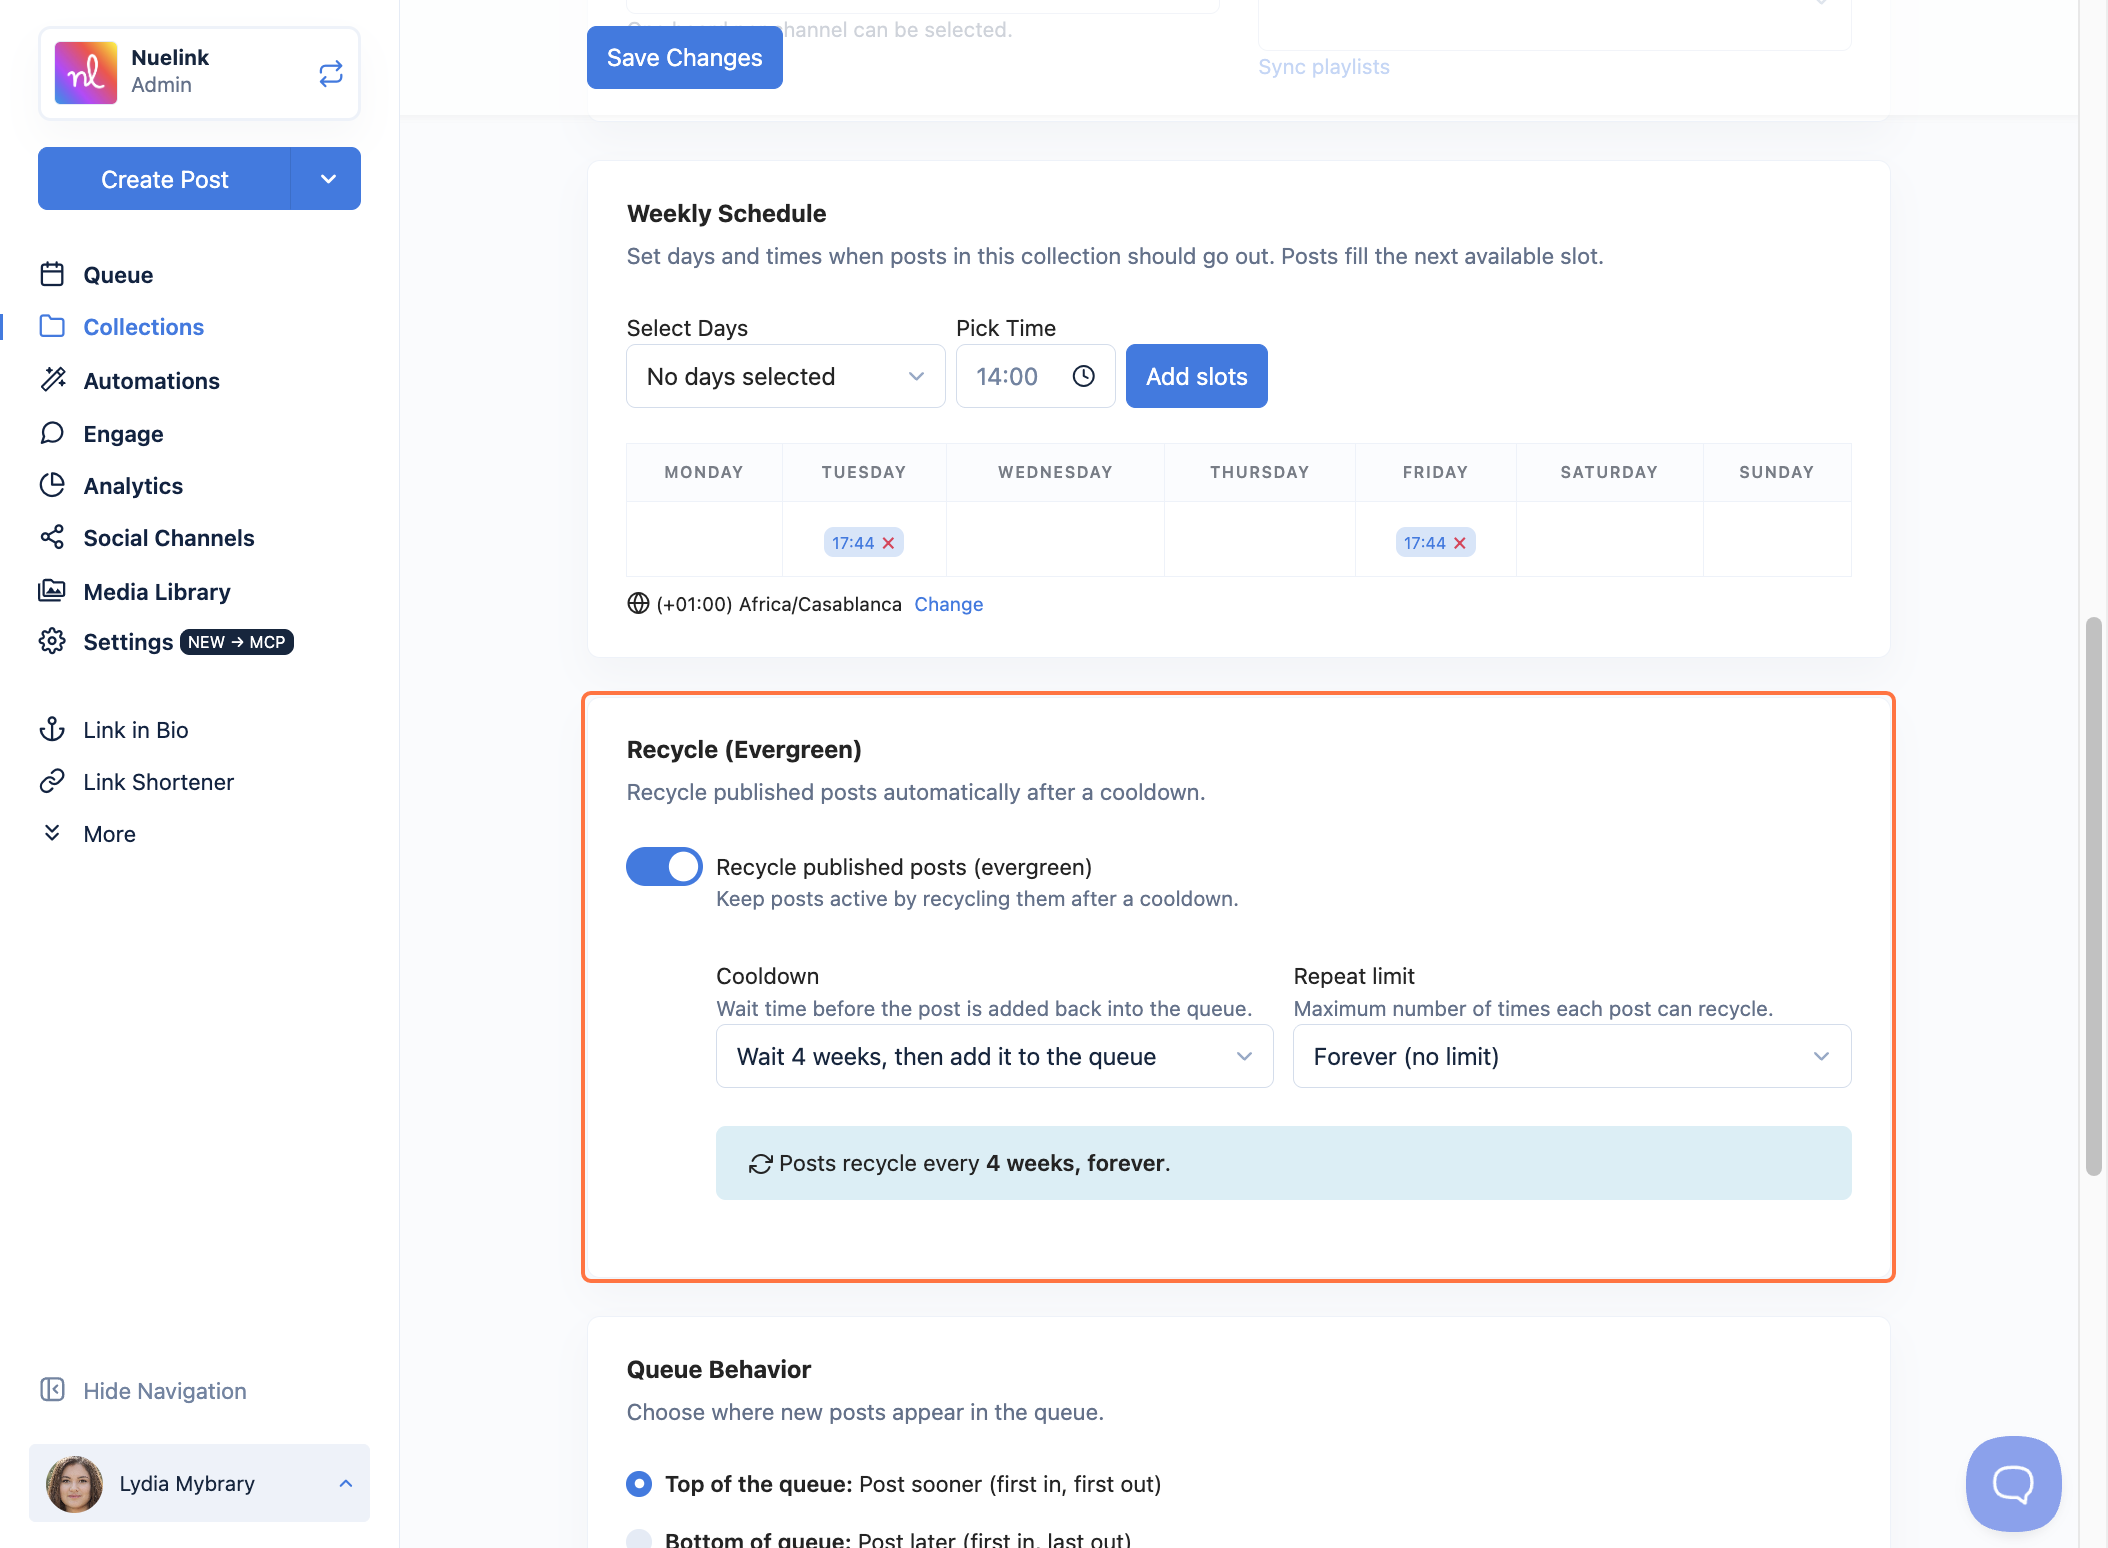Screen dimensions: 2108x1548
Task: Expand the Create Post arrow menu
Action: coord(327,179)
